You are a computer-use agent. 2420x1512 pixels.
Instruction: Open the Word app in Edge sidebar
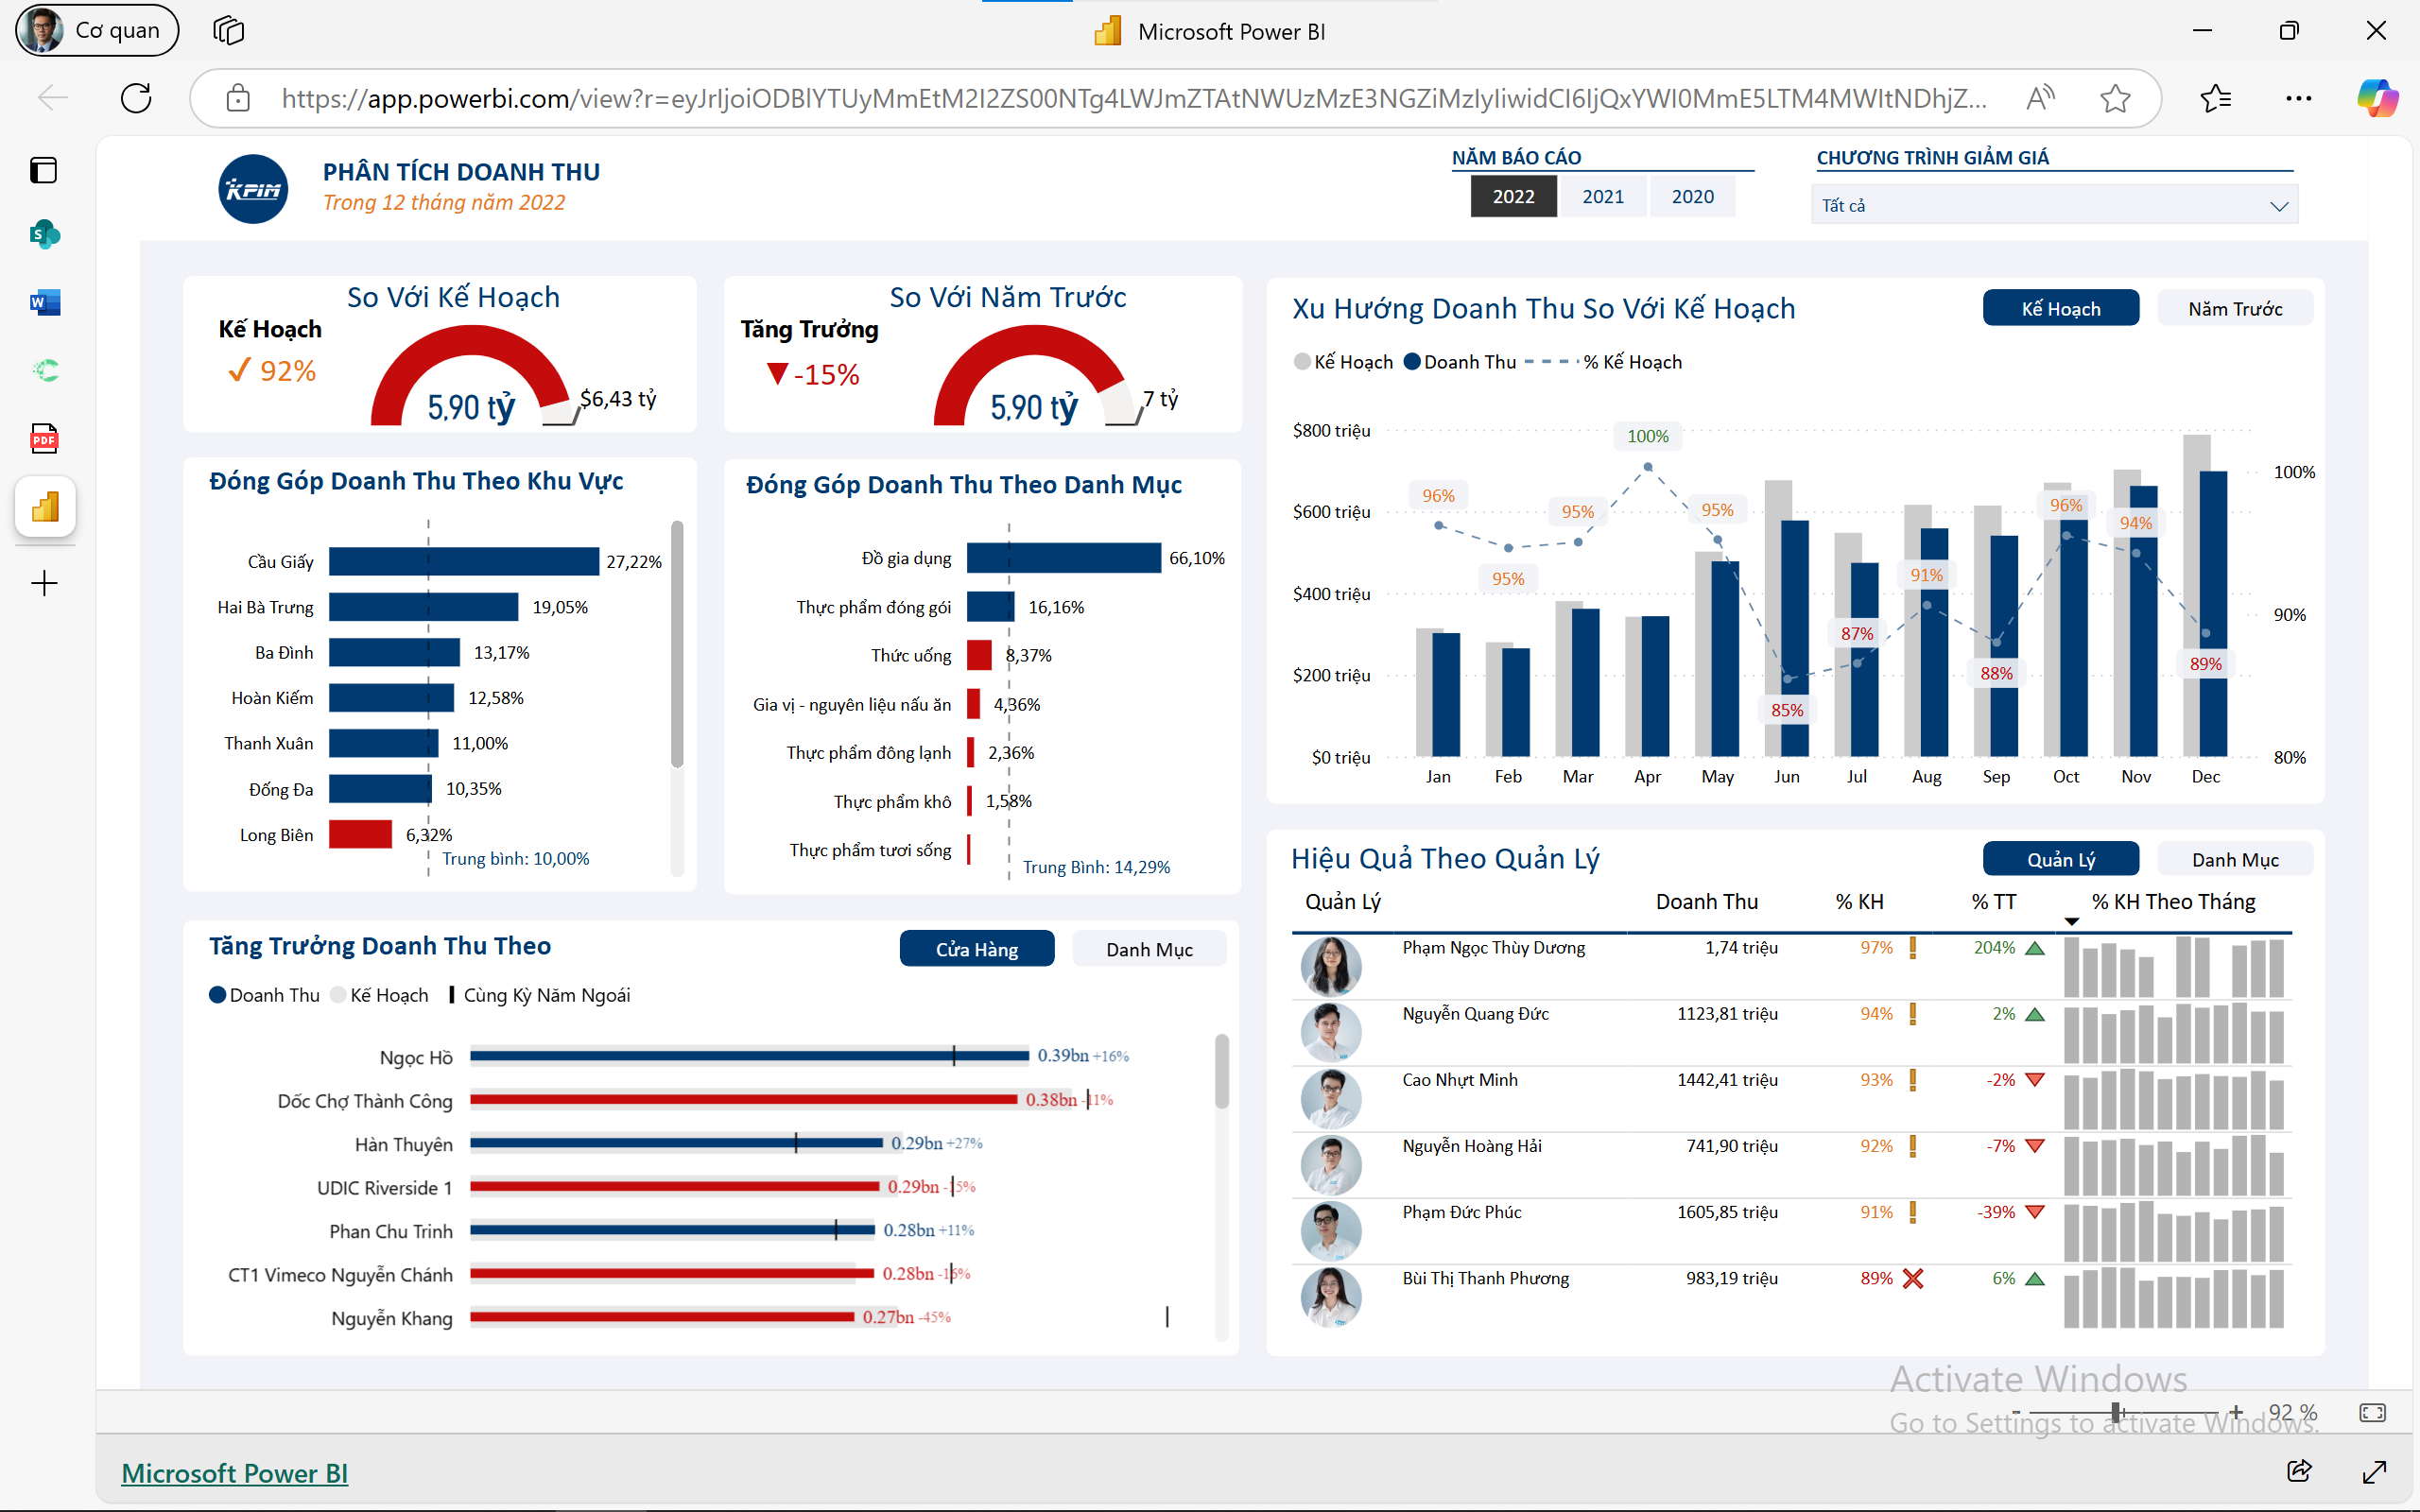click(x=45, y=302)
